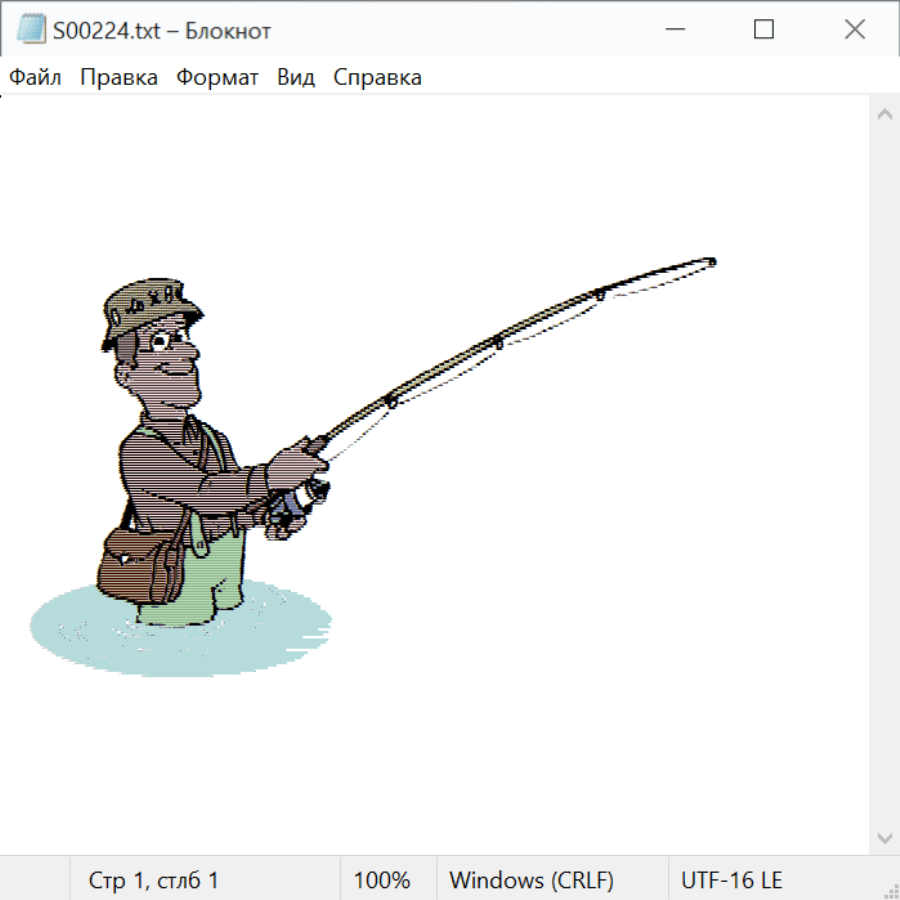Click the Notepad icon in title bar
This screenshot has width=900, height=900.
pos(30,30)
